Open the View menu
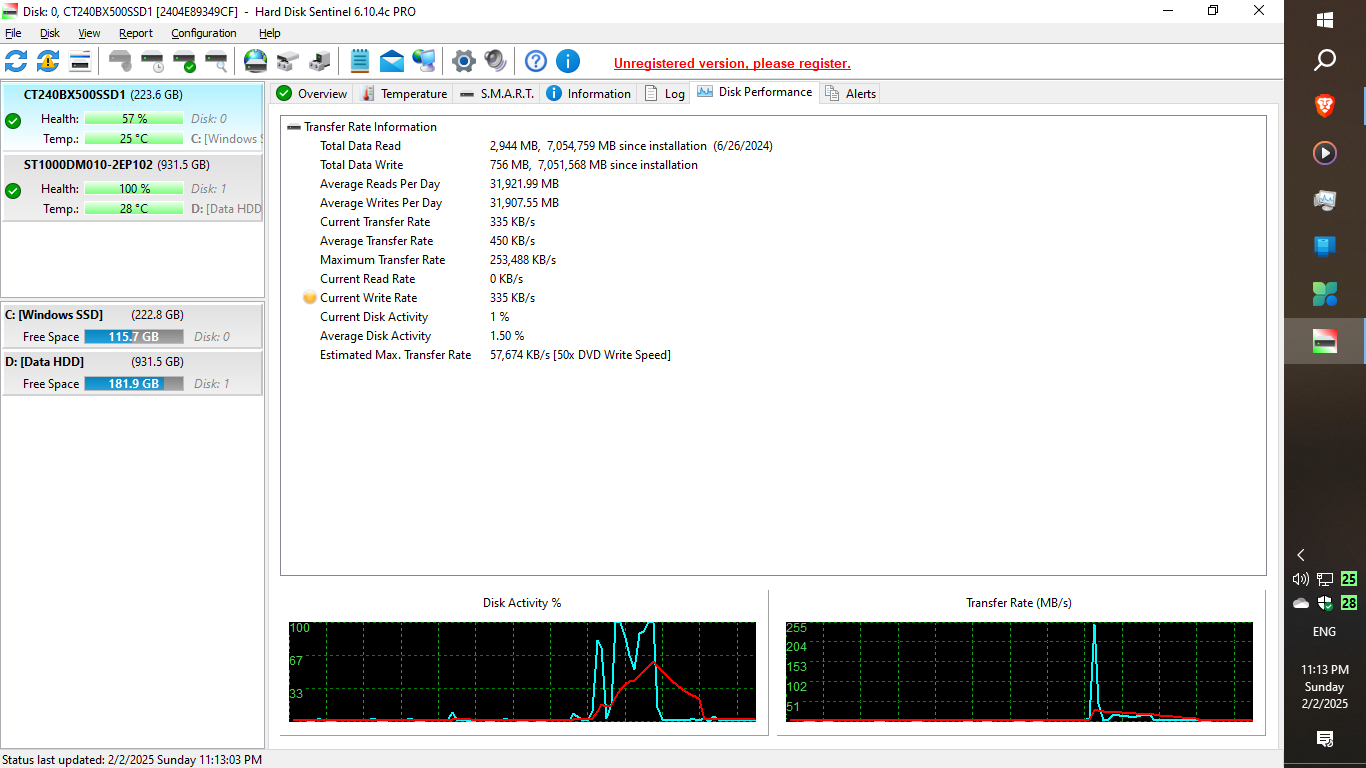Screen dimensions: 1366x768 pyautogui.click(x=89, y=33)
